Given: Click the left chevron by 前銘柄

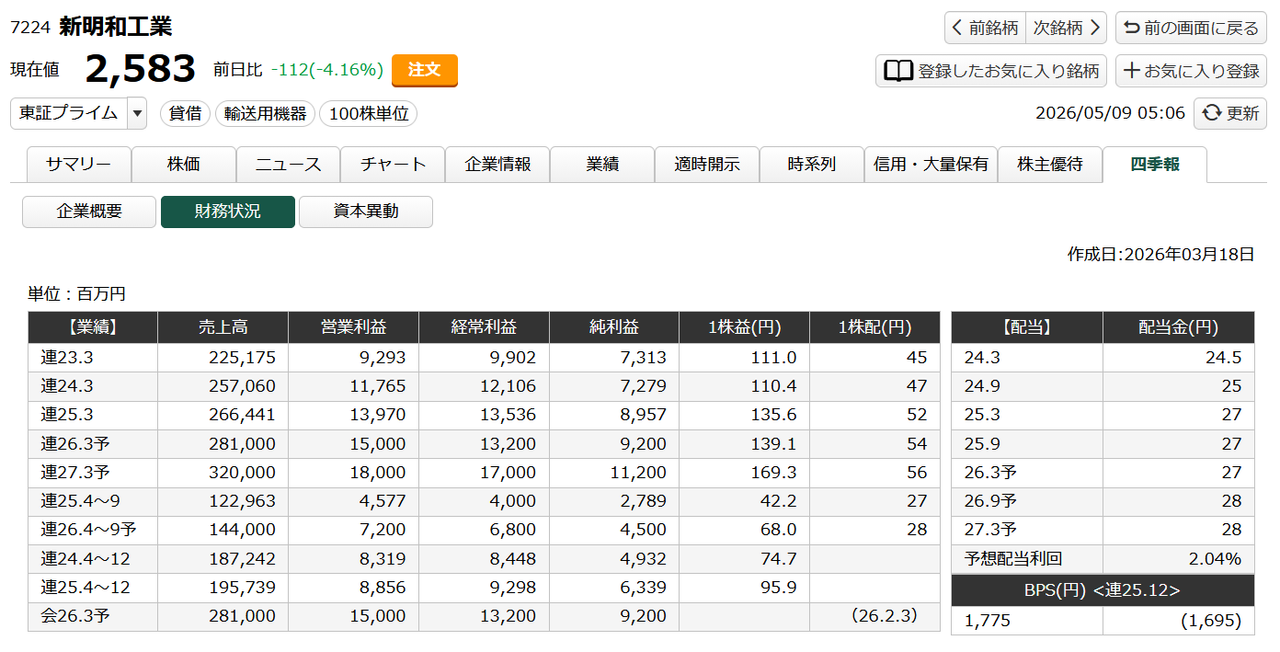Looking at the screenshot, I should pyautogui.click(x=958, y=28).
